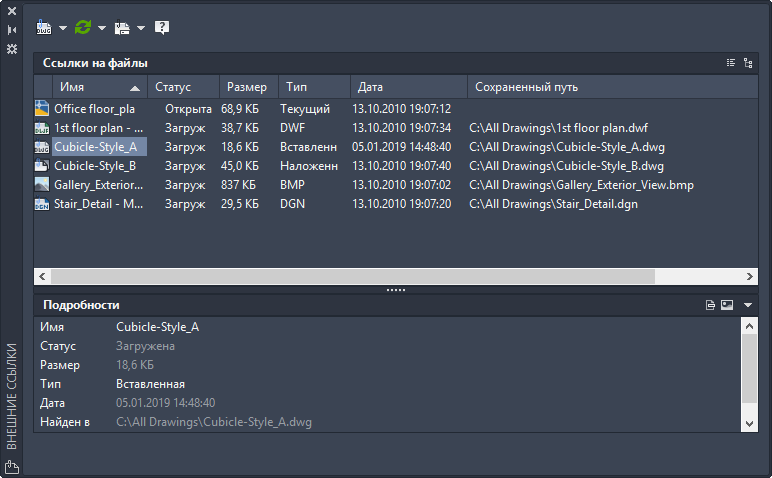Click the Change Path toolbar icon
772x478 pixels.
tap(122, 28)
